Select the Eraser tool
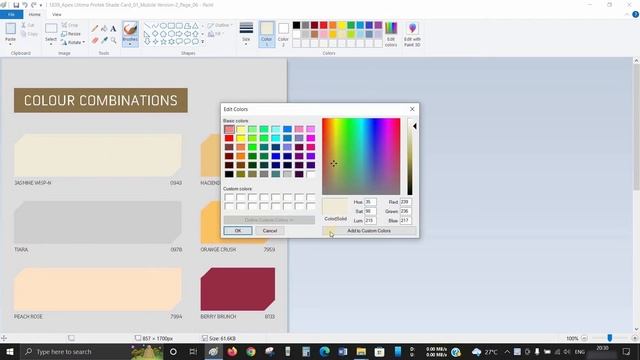This screenshot has height=360, width=640. 95,40
